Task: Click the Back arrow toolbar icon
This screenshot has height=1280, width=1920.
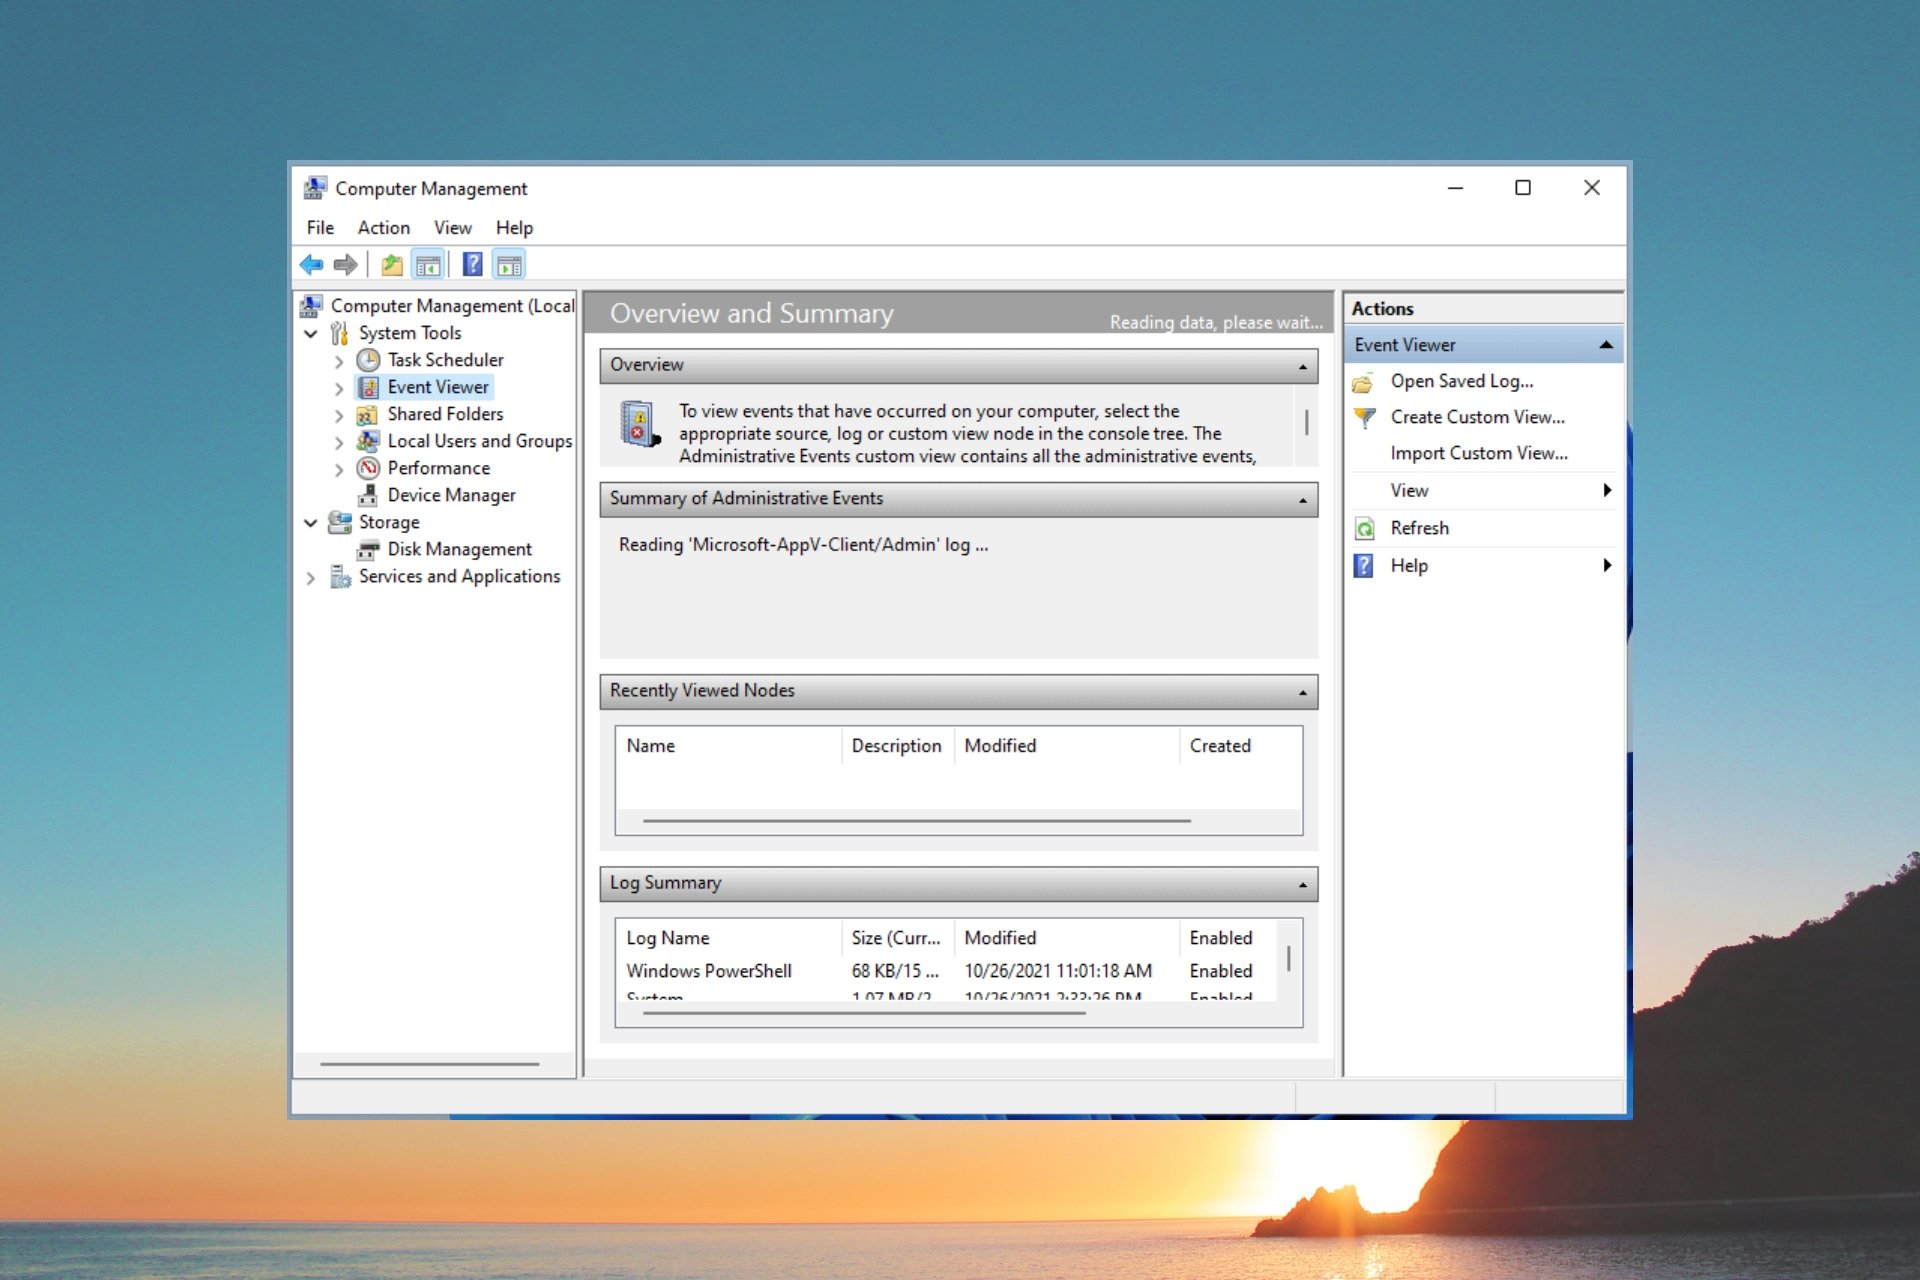Action: (x=311, y=265)
